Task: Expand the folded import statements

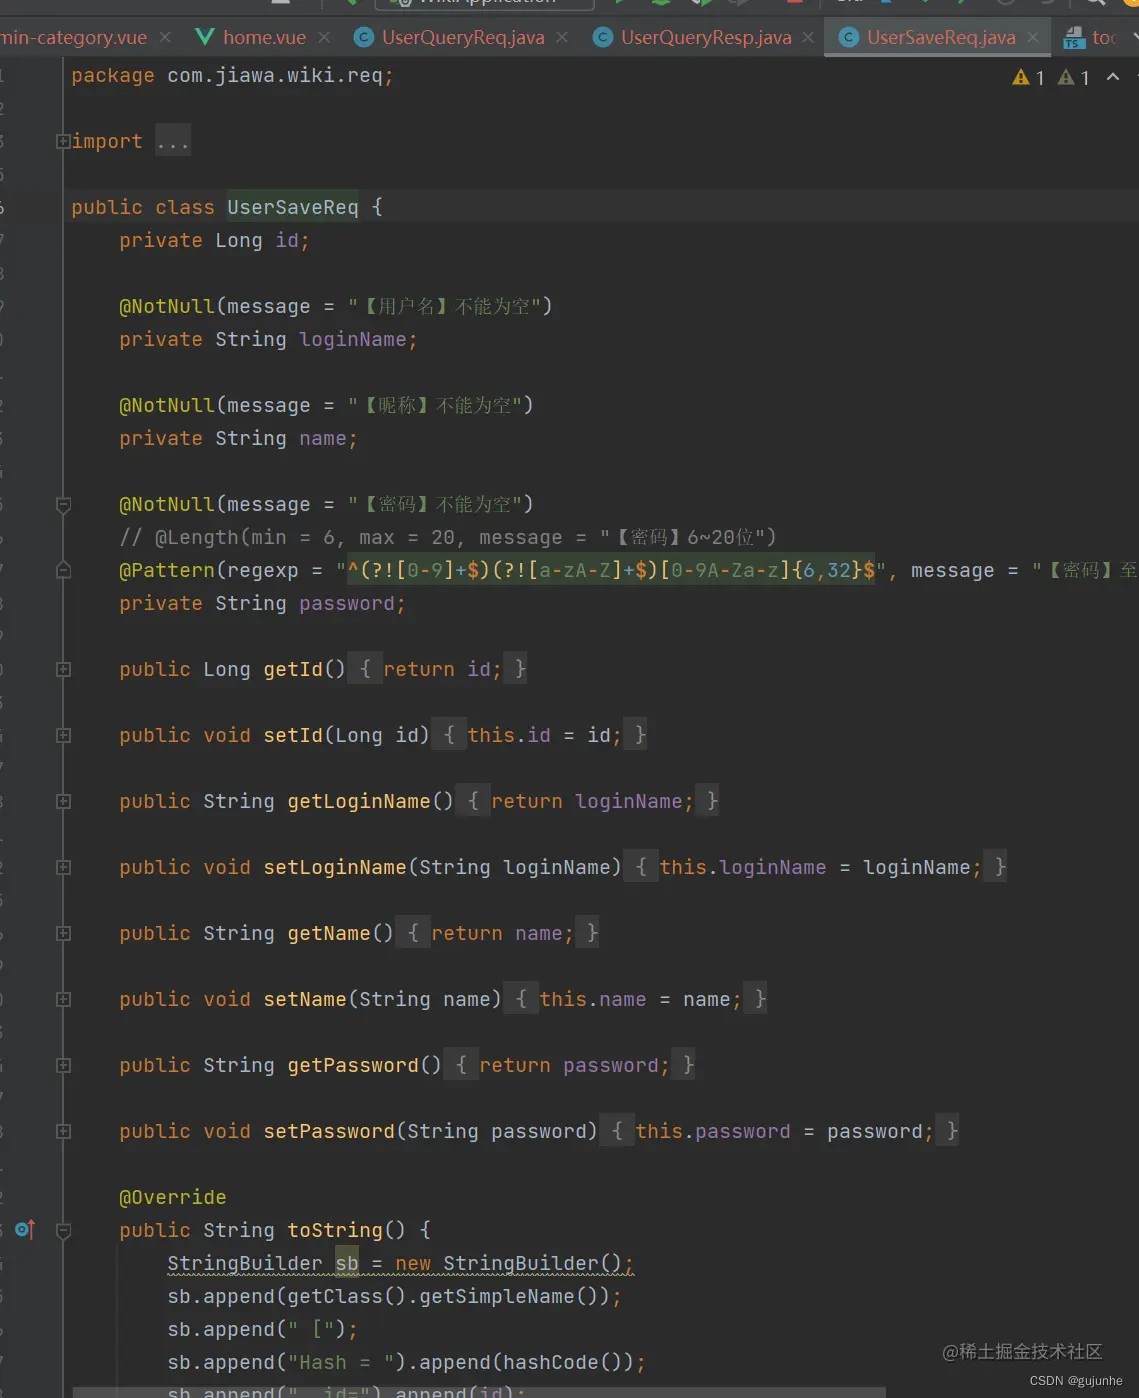Action: [63, 141]
